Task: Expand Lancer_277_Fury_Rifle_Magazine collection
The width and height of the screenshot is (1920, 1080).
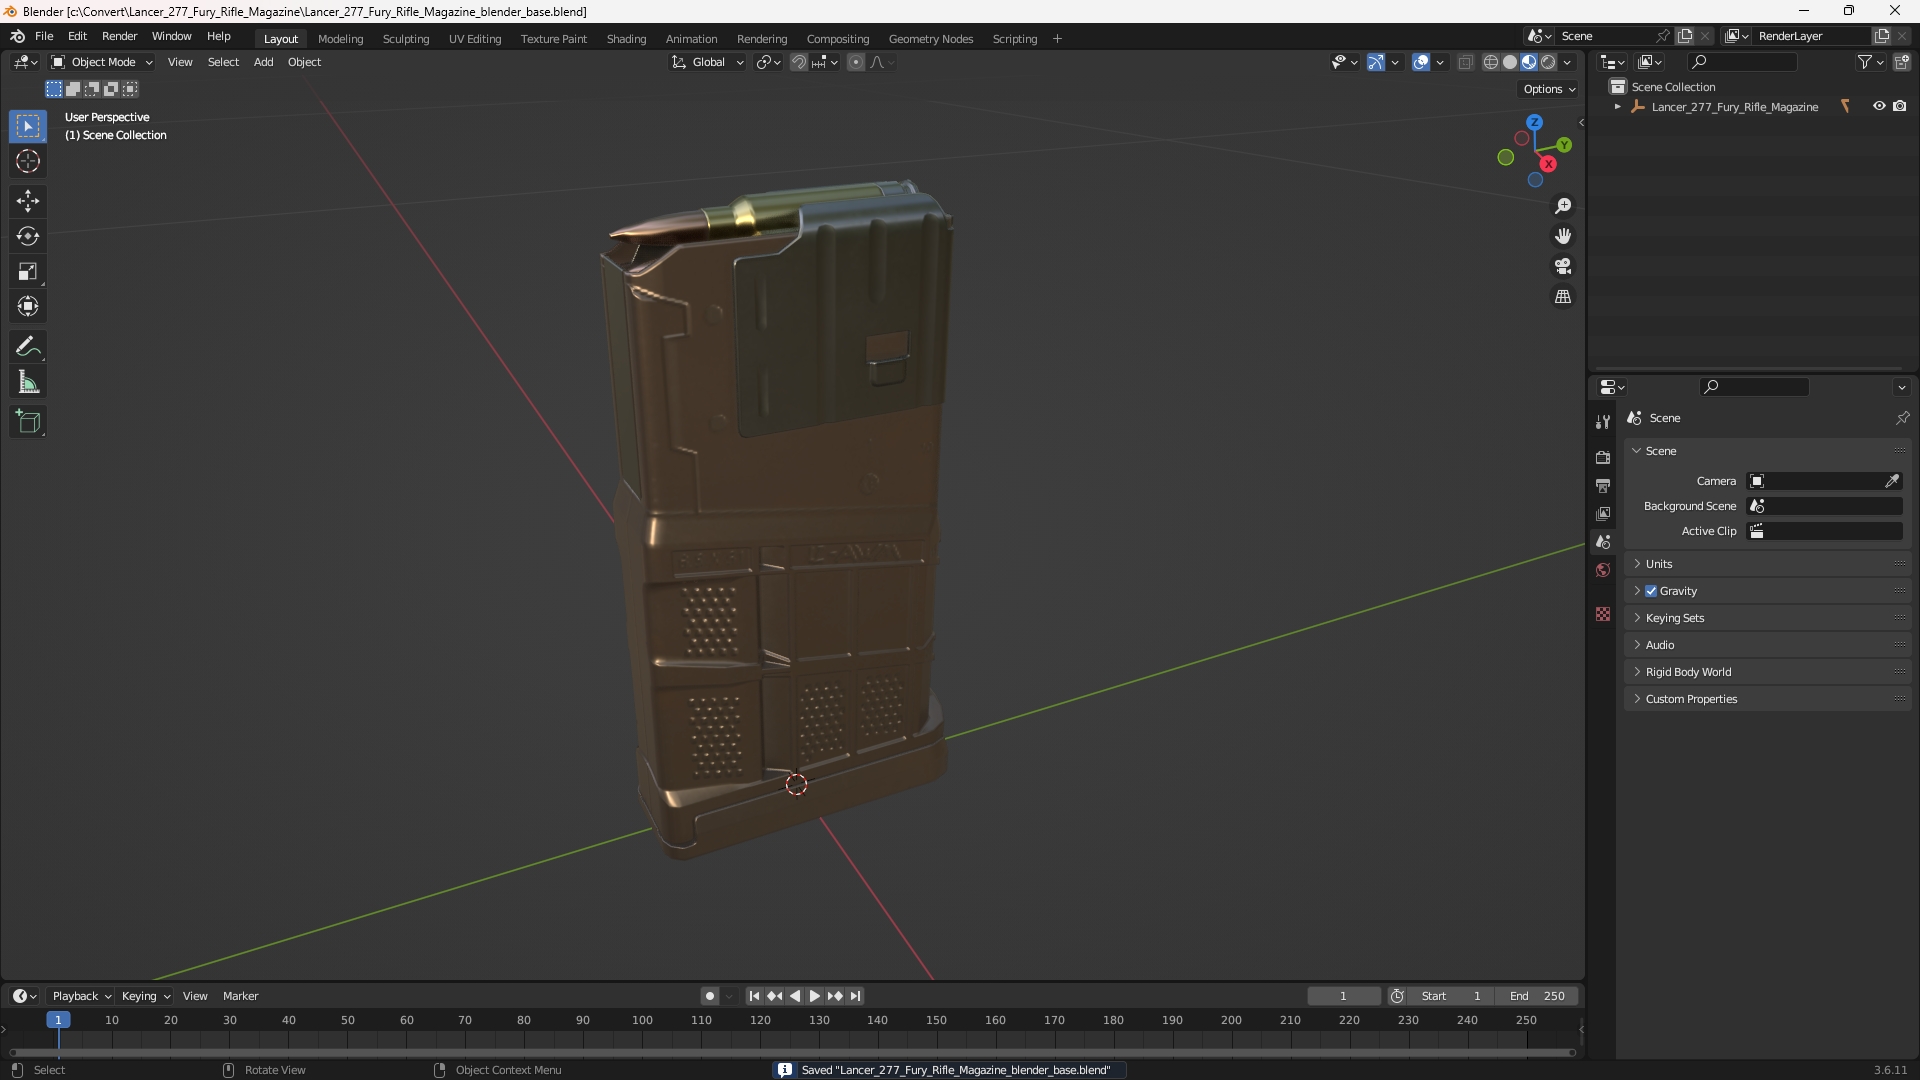Action: coord(1618,107)
